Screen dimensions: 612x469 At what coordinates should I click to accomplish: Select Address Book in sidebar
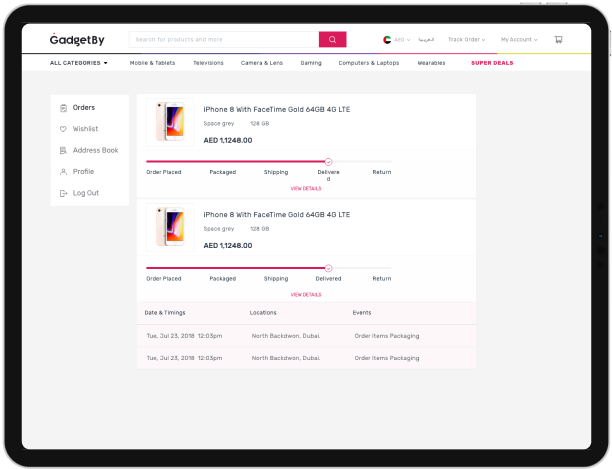(95, 150)
